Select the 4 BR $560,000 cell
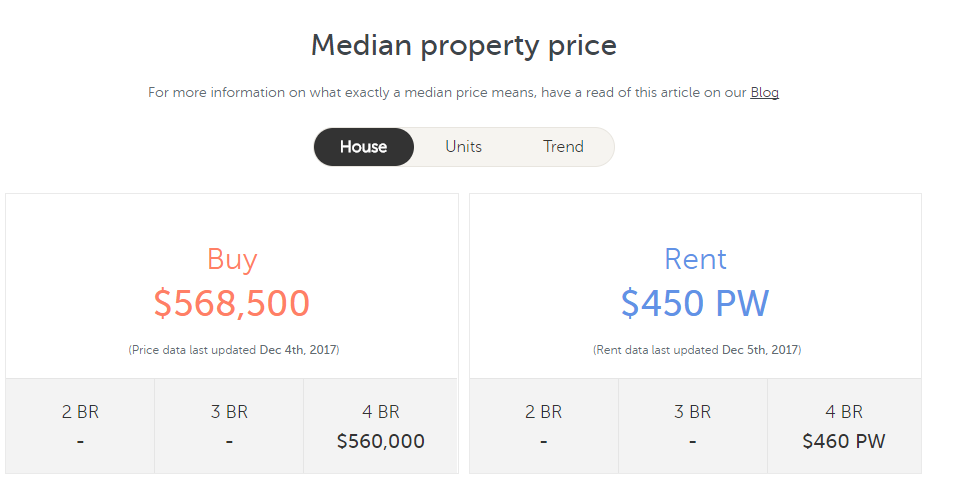 click(380, 426)
